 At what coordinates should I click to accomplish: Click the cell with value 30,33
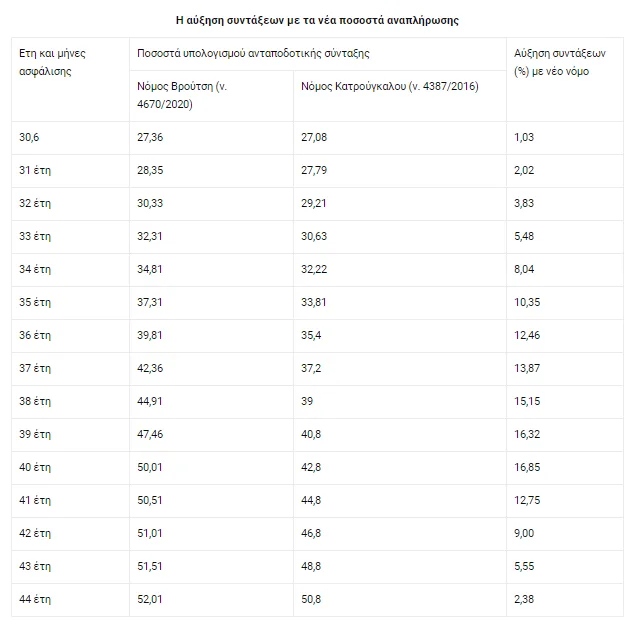150,202
